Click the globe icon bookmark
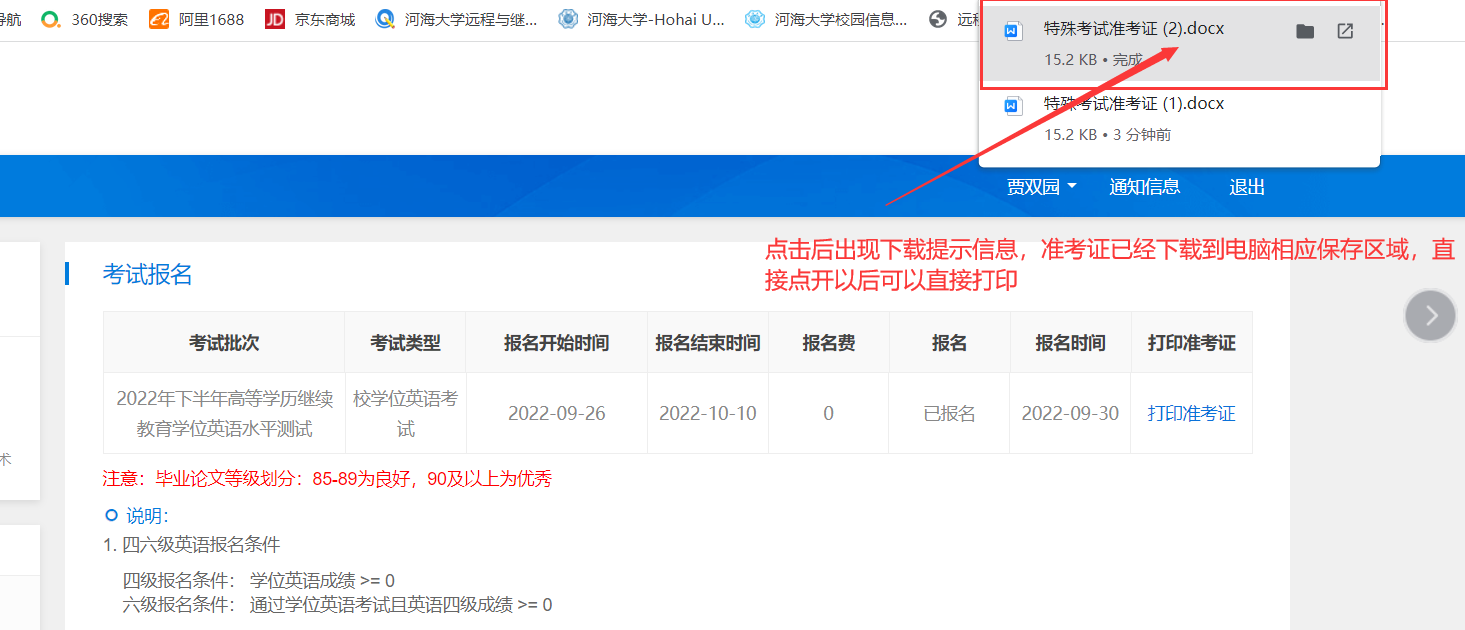 (937, 19)
